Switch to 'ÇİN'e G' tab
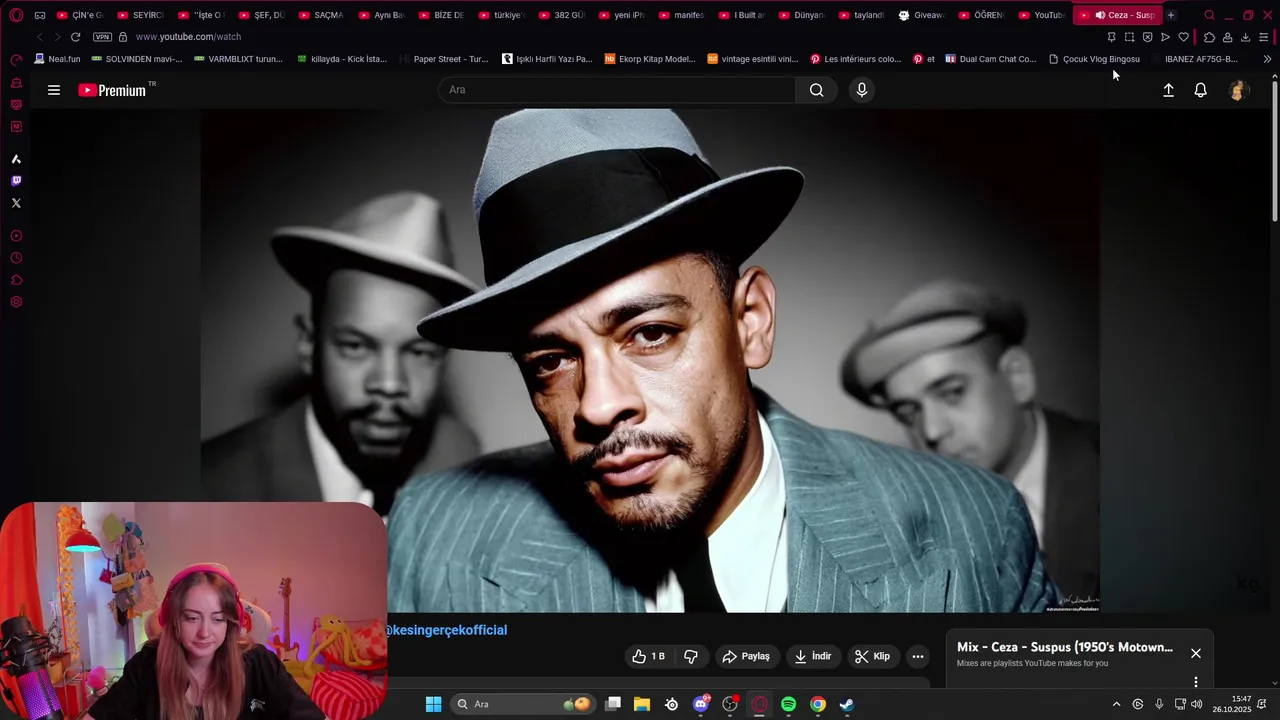Viewport: 1280px width, 720px height. point(80,15)
